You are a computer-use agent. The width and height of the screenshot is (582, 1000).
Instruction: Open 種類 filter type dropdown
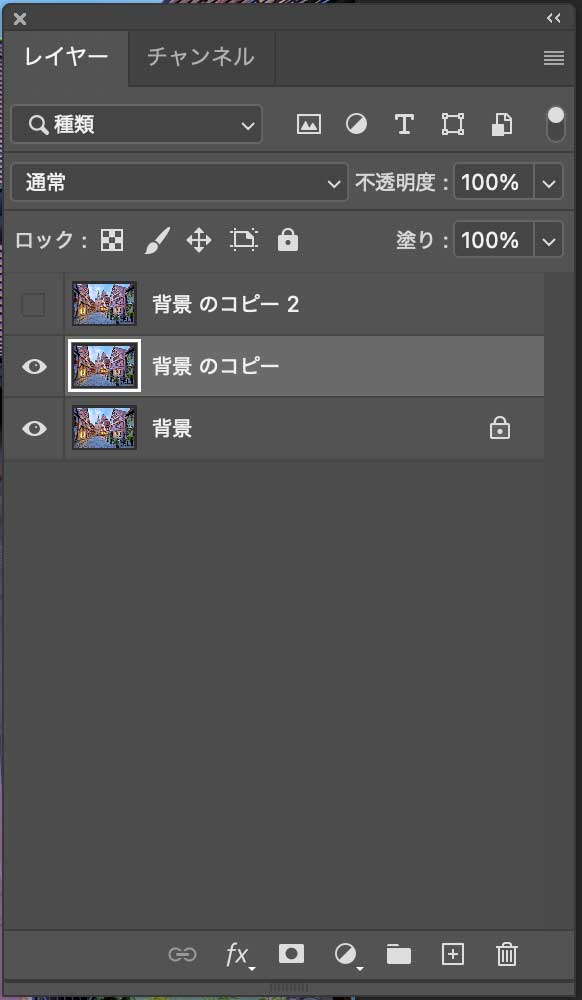(x=136, y=124)
